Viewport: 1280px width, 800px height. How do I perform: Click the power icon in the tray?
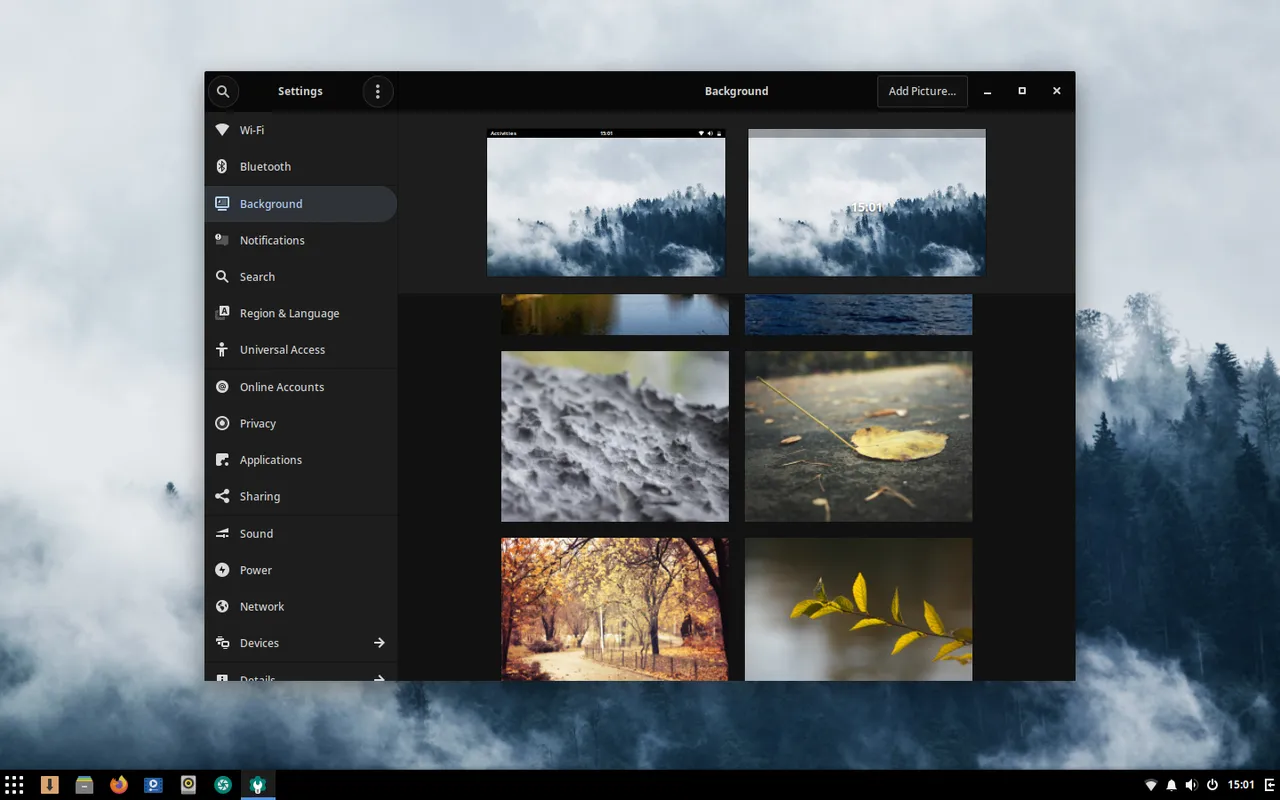click(1212, 785)
